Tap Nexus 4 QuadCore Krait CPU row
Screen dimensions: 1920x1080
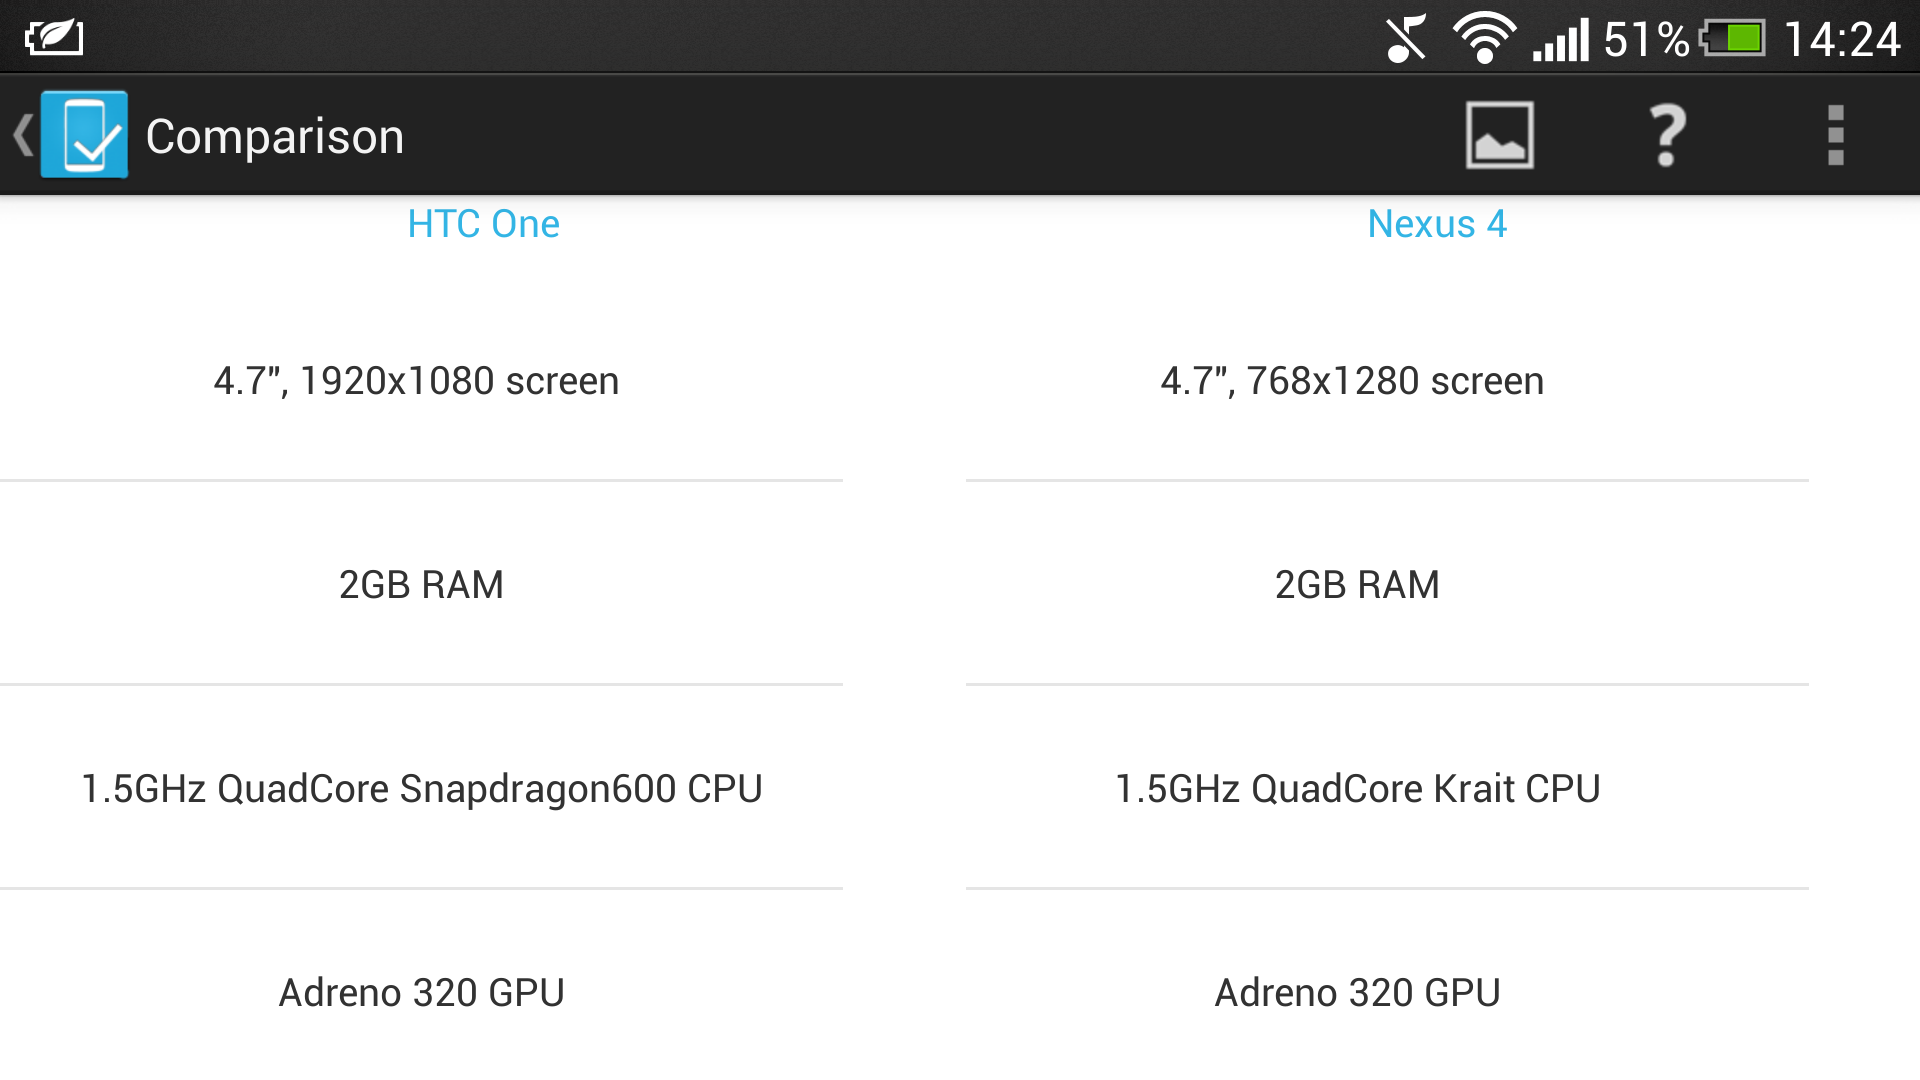tap(1357, 789)
